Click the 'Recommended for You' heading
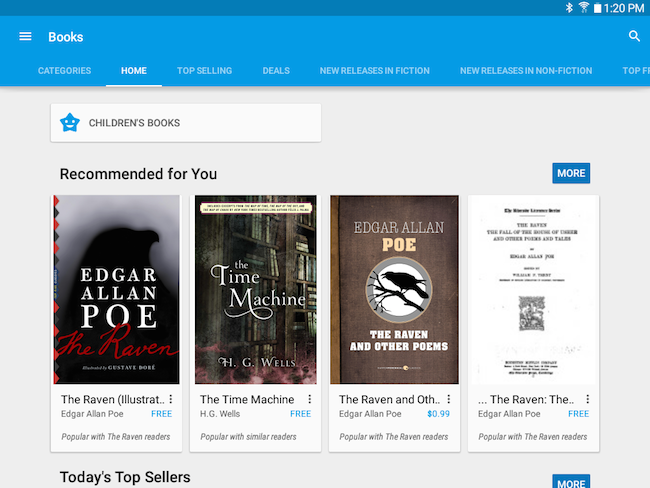This screenshot has height=488, width=650. [x=138, y=174]
